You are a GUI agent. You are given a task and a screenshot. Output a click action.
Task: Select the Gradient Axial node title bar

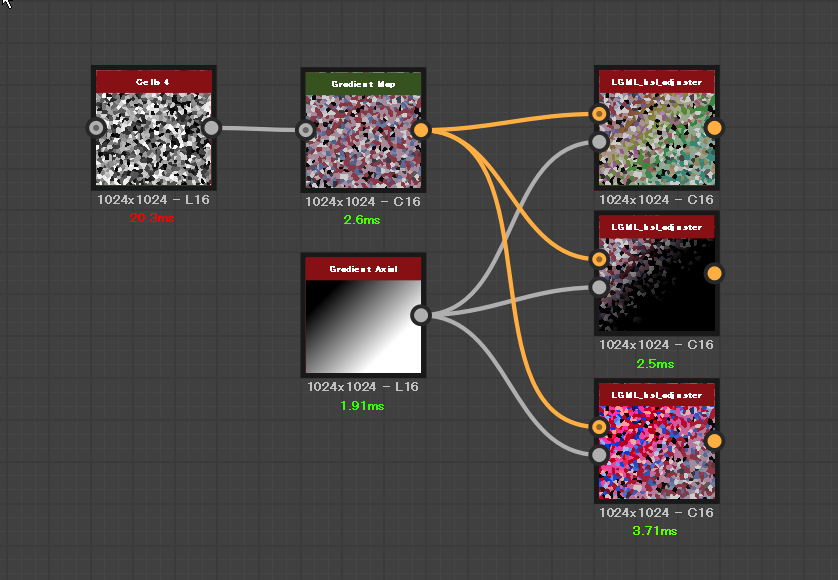point(364,269)
